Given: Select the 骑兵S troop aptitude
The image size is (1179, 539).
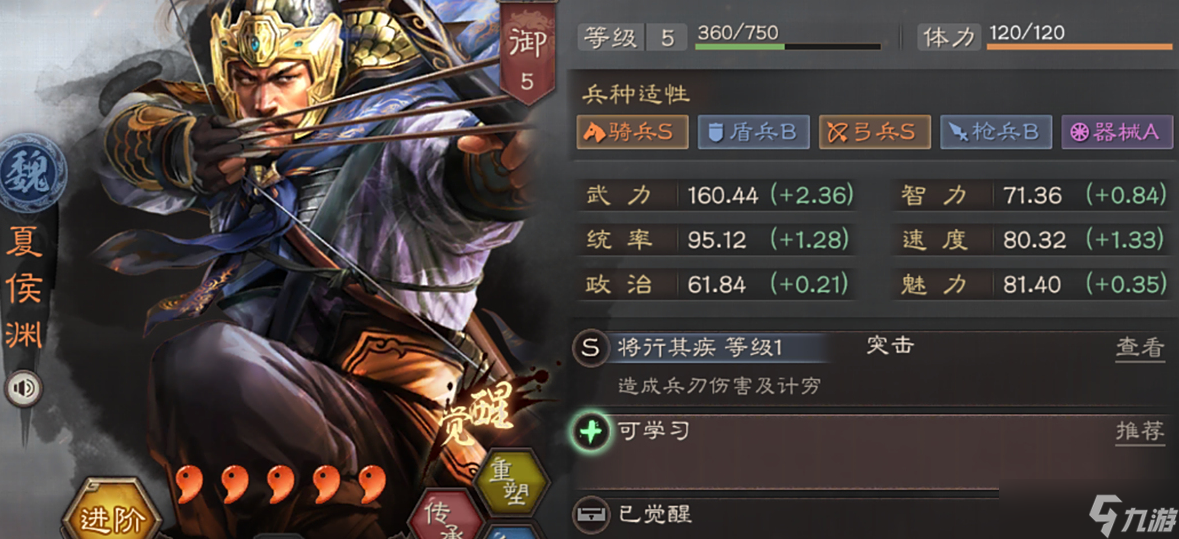Looking at the screenshot, I should pos(633,132).
